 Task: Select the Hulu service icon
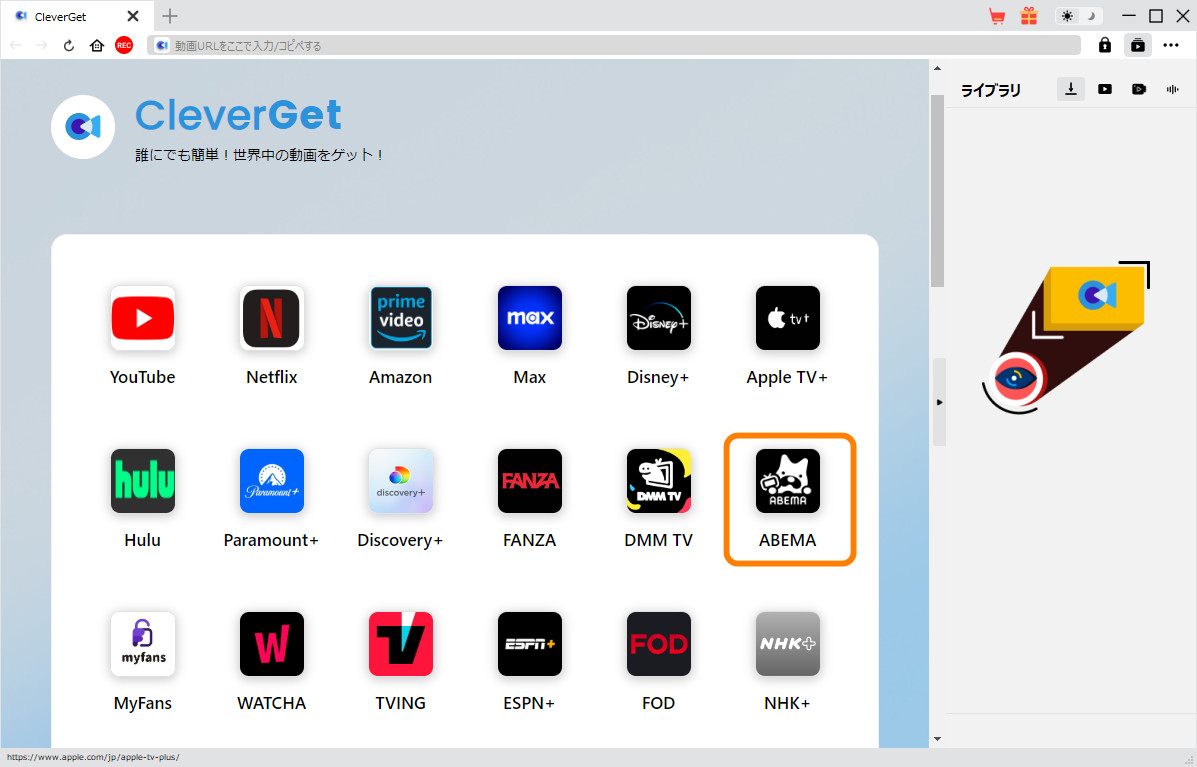click(x=142, y=481)
